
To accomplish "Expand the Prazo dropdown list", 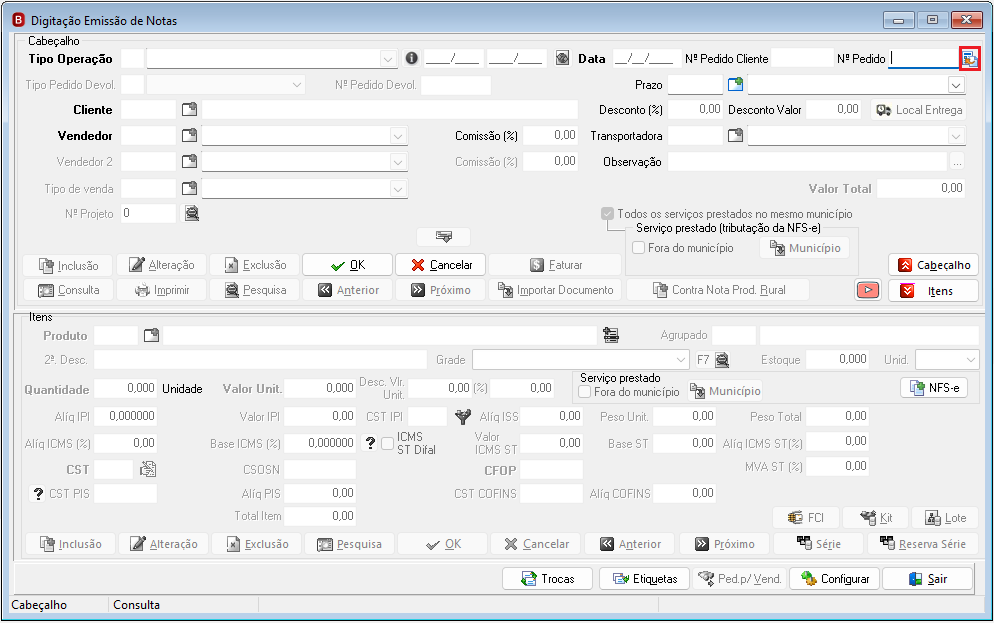I will coord(956,84).
